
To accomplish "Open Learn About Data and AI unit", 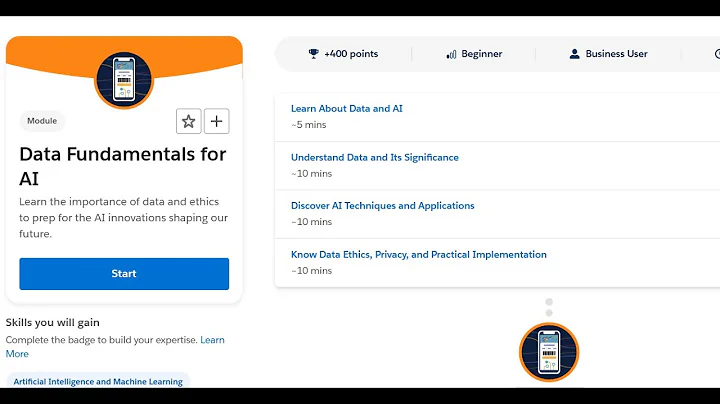I will tap(347, 108).
